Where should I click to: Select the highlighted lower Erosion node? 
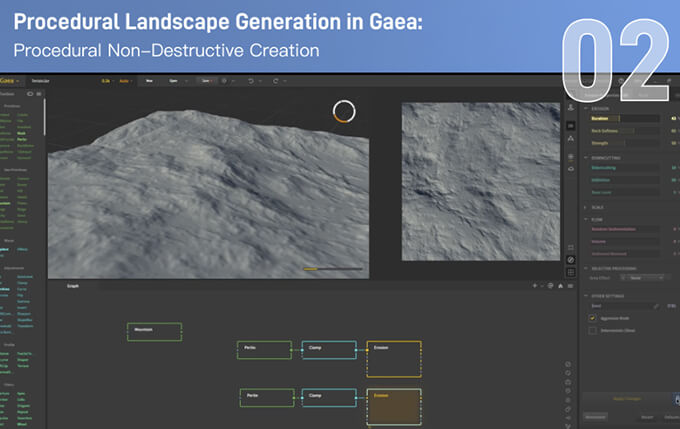[394, 407]
